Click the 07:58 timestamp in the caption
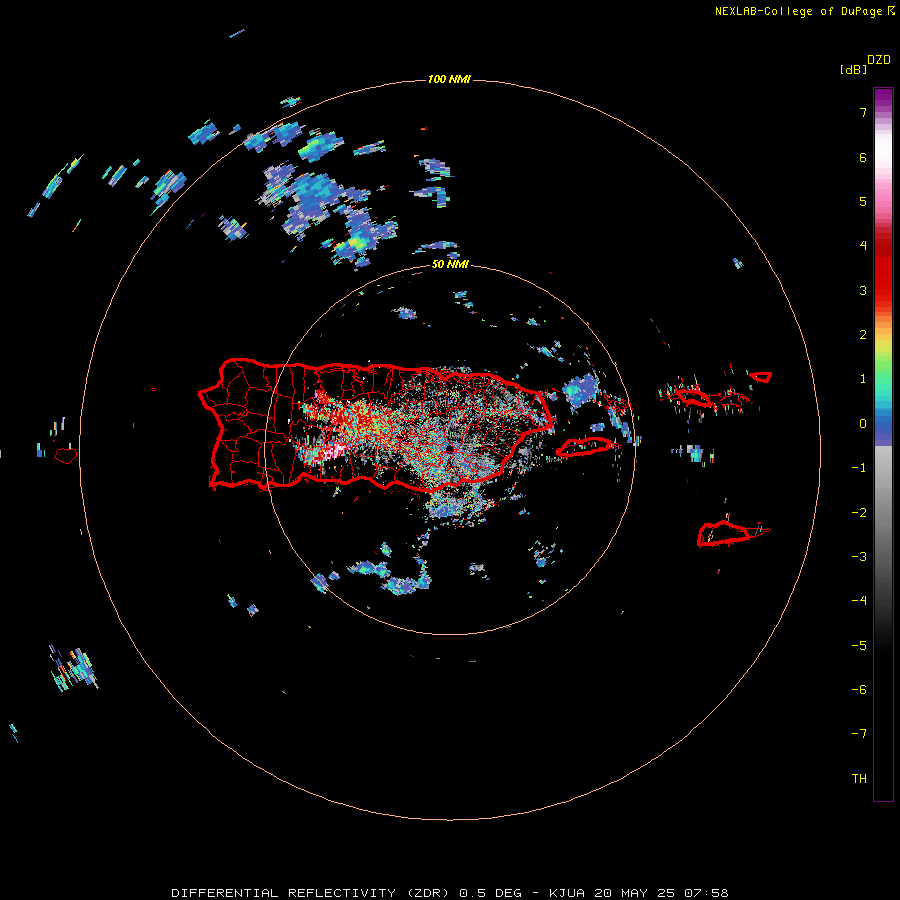Screen dimensions: 900x900 coord(706,893)
